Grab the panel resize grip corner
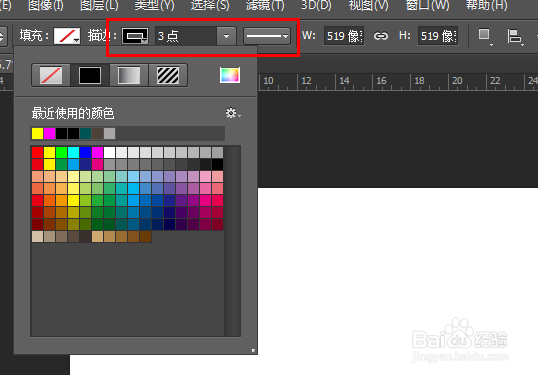This screenshot has height=375, width=538. tap(253, 350)
